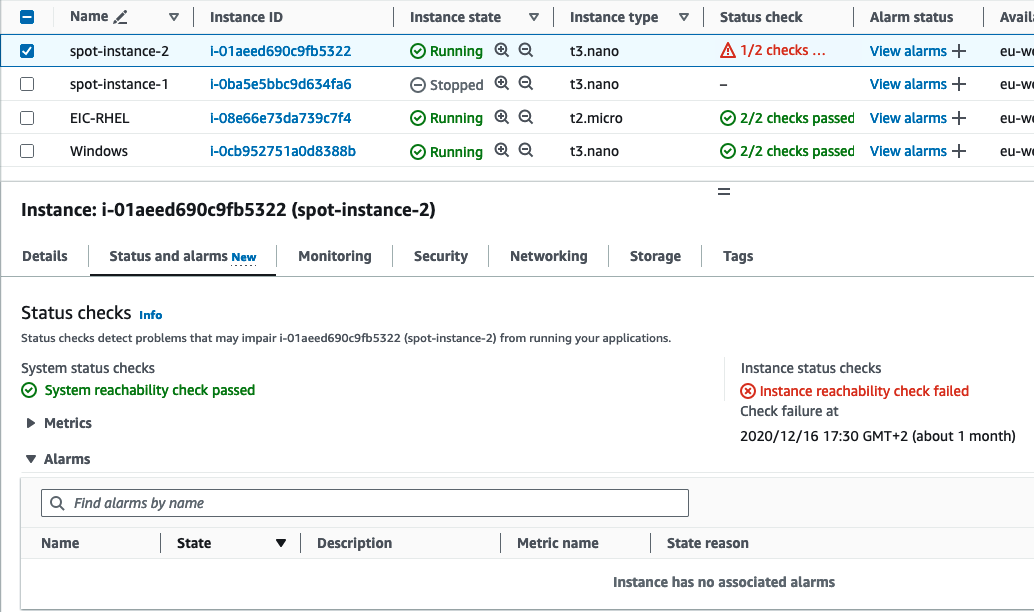Click alarms State reason column header

pyautogui.click(x=708, y=543)
